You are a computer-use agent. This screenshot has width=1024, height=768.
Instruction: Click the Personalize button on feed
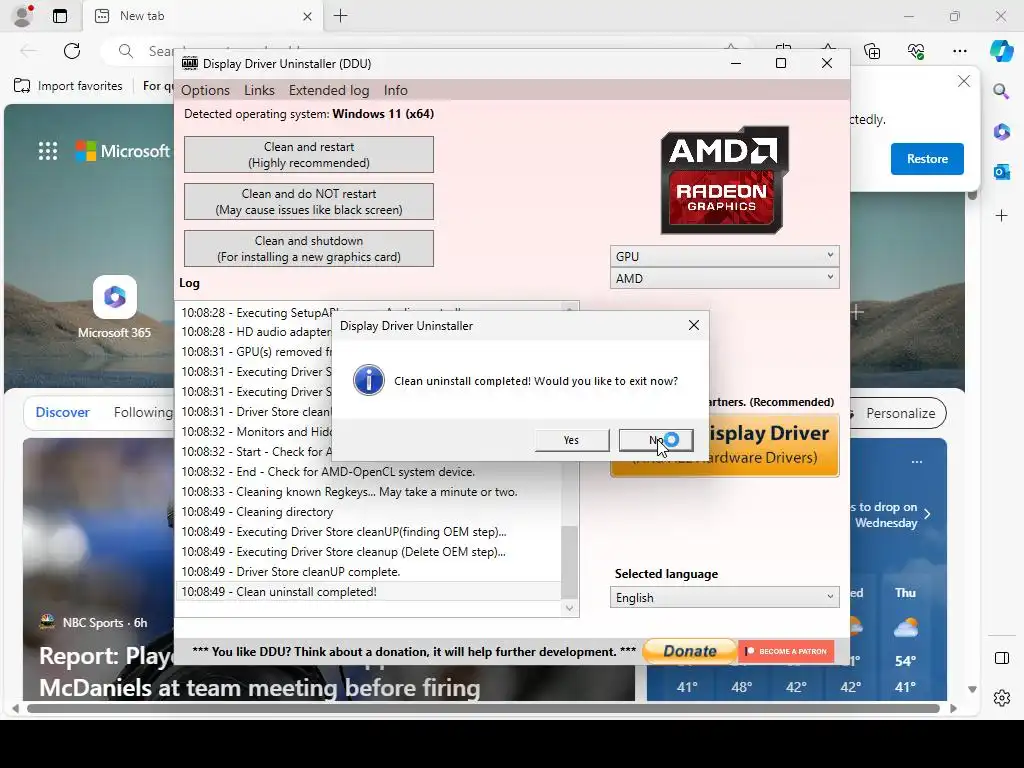pos(900,413)
